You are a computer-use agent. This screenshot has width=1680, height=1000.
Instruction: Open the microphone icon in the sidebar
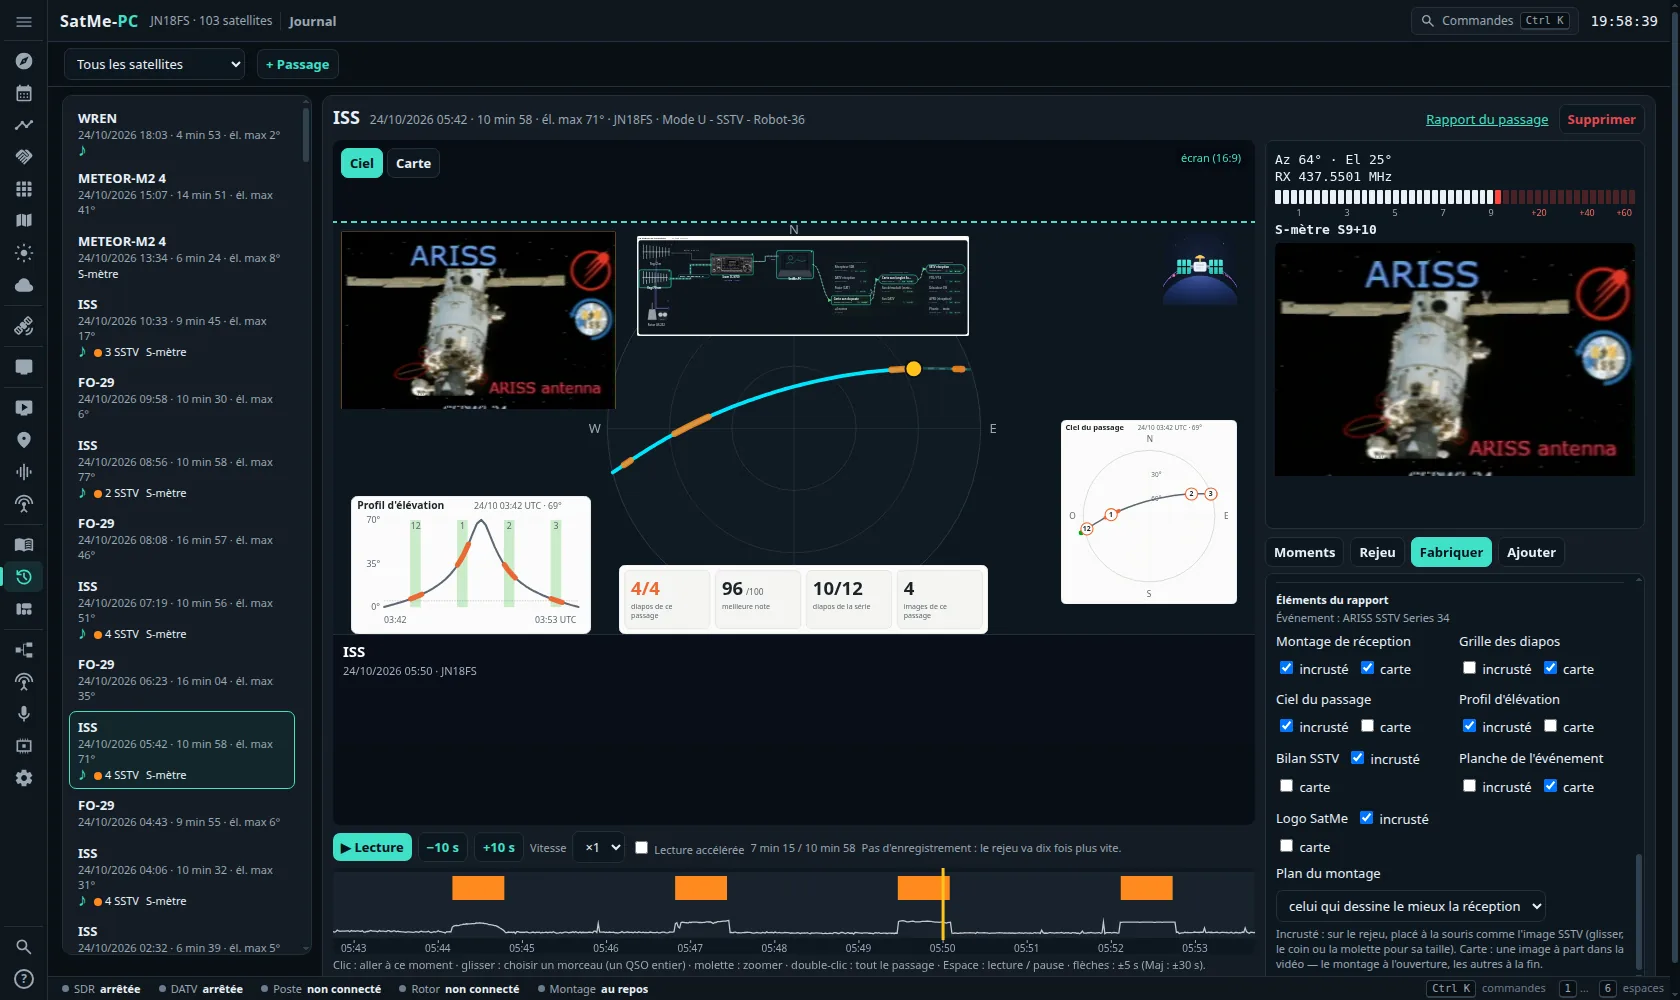pos(24,714)
